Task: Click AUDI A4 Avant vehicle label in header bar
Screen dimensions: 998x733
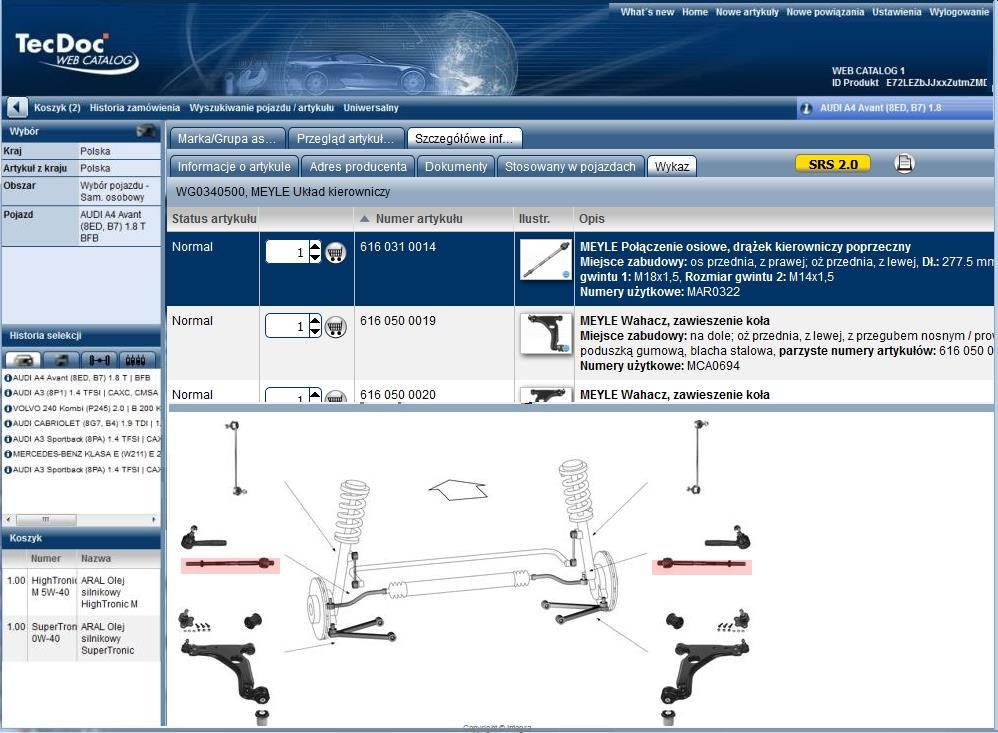Action: (x=880, y=108)
